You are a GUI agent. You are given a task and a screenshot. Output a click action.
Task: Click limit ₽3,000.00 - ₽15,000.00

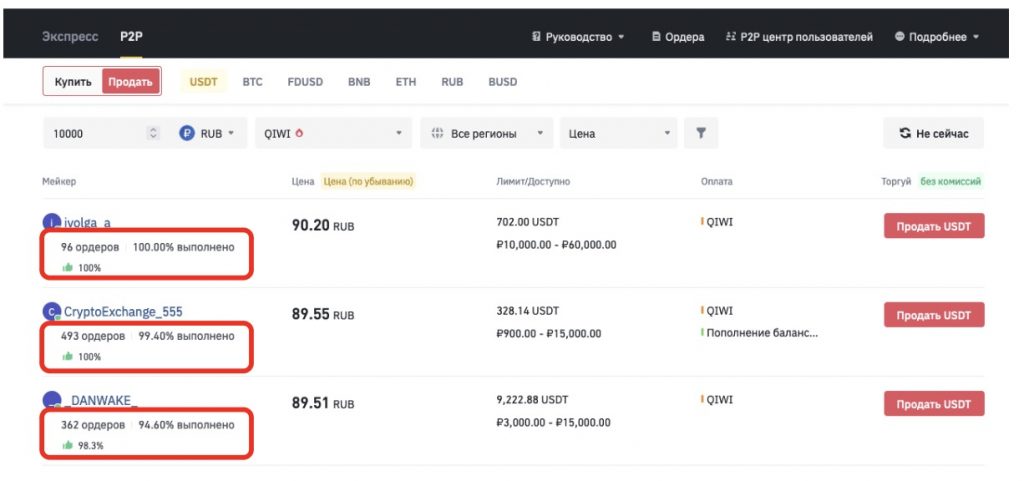(554, 422)
